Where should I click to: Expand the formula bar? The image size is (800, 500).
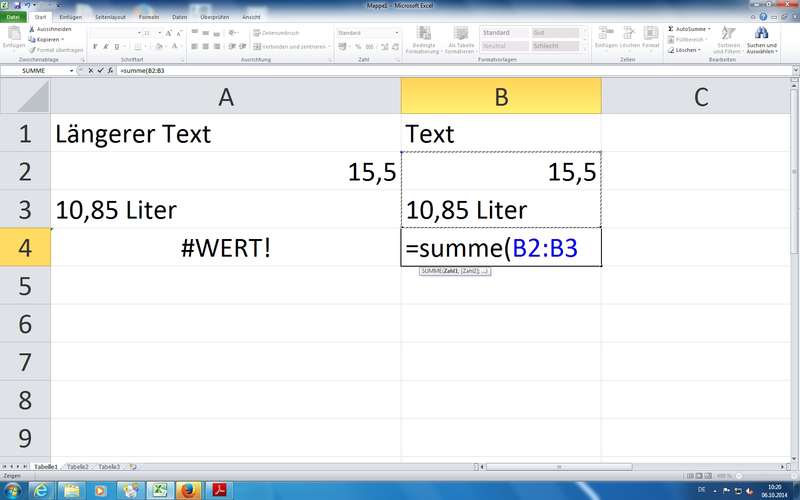pos(795,70)
